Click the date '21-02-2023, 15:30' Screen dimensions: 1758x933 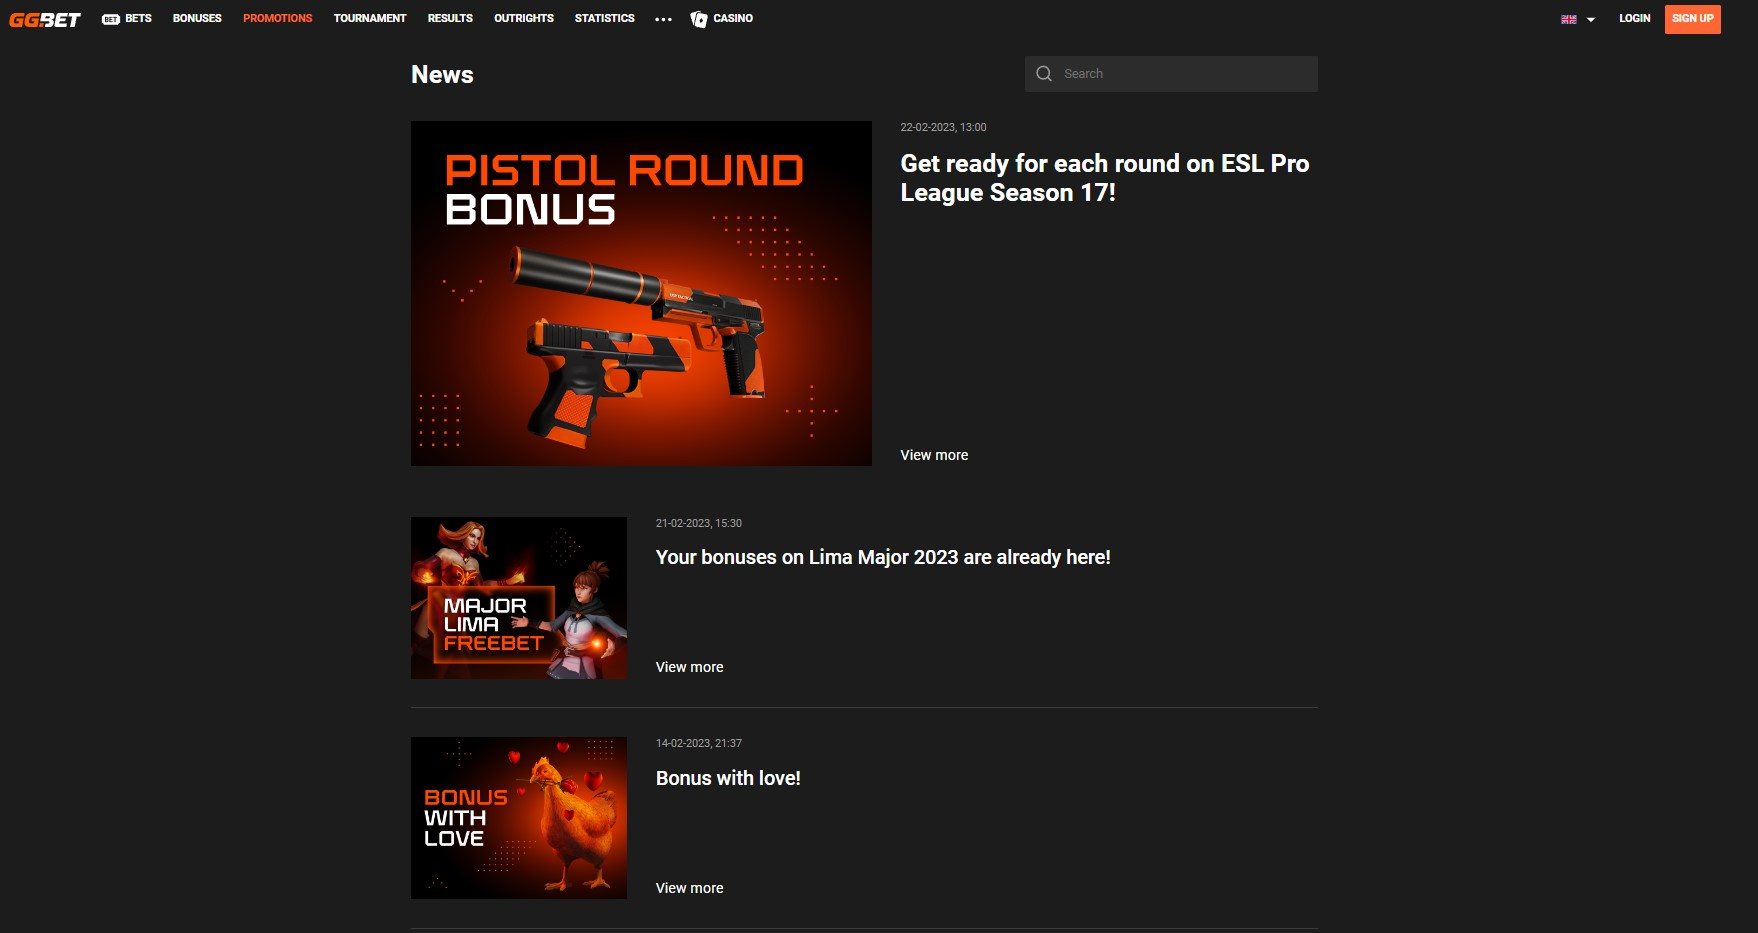[699, 523]
